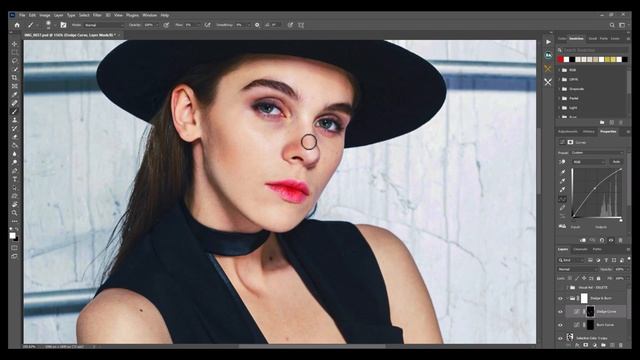Click reset adjustment icon in Properties panel
Screen dimensions: 640x360
click(602, 240)
